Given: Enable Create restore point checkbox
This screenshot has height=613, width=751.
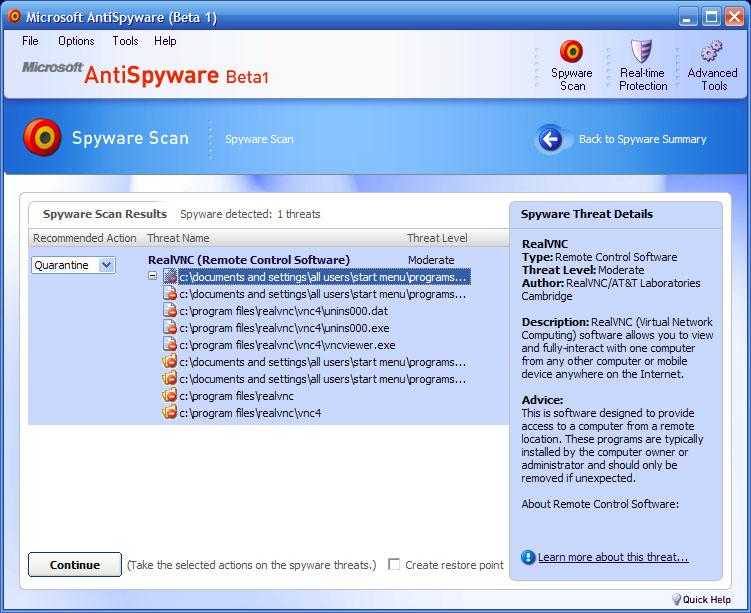Looking at the screenshot, I should click(x=394, y=564).
